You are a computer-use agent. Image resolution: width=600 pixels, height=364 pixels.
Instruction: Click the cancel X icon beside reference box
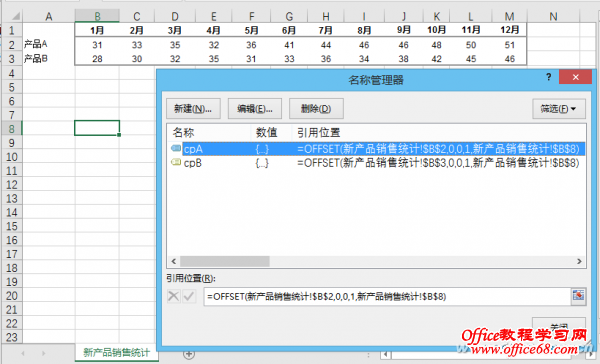click(174, 296)
